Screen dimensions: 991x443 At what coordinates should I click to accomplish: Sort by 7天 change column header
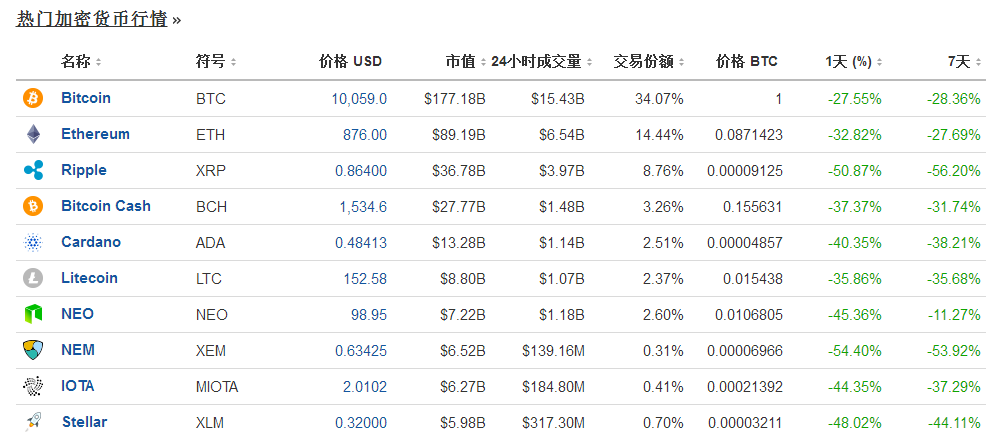pyautogui.click(x=959, y=62)
